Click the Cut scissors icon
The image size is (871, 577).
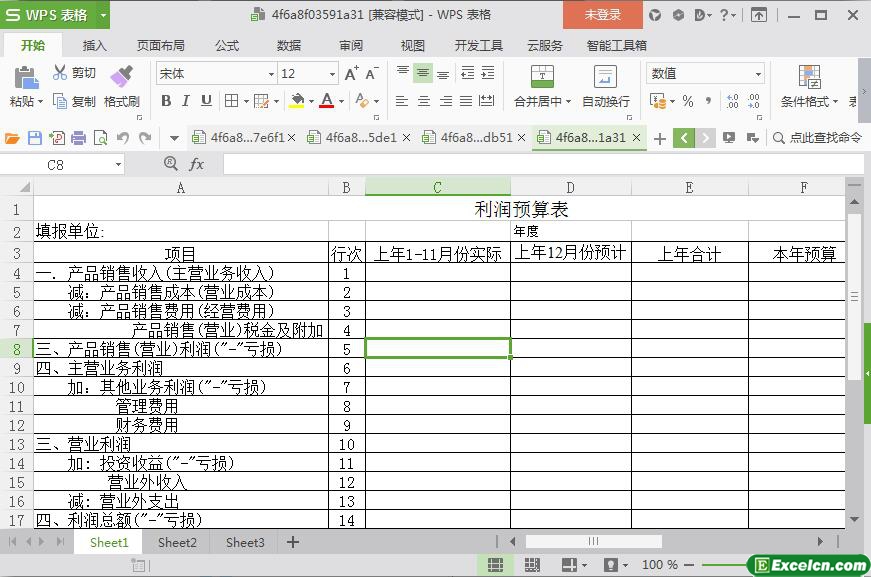point(60,73)
